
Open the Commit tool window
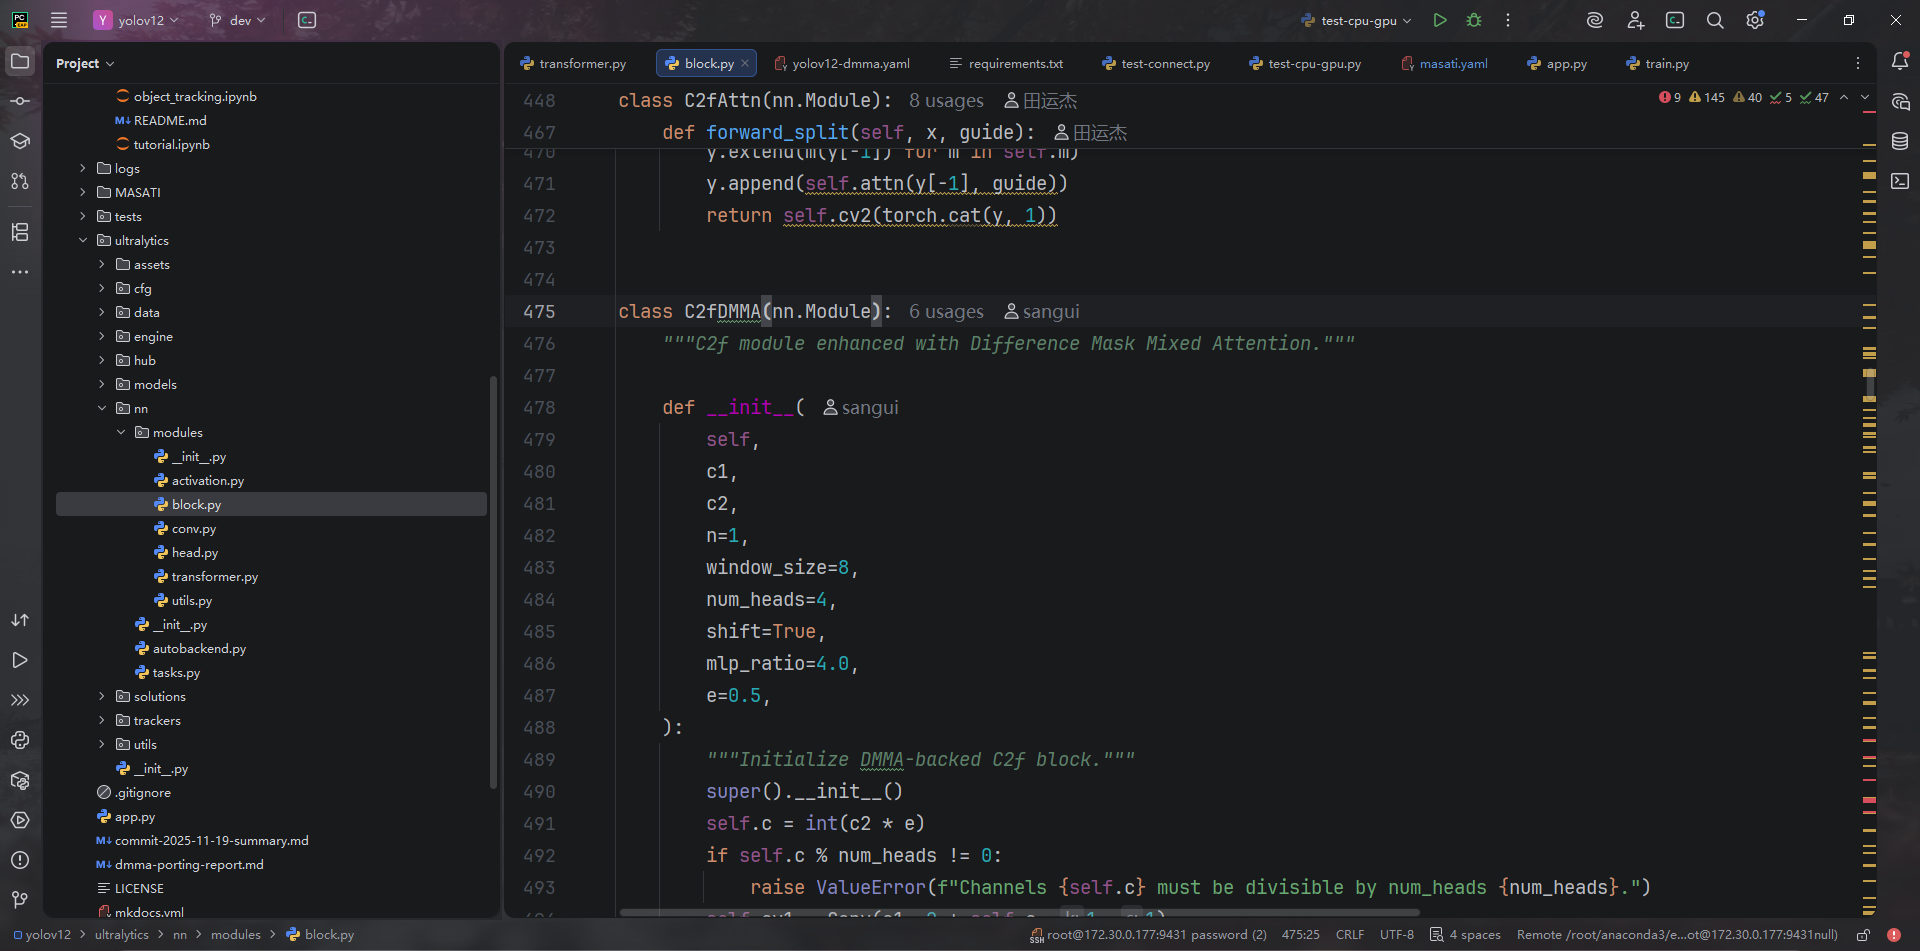20,101
